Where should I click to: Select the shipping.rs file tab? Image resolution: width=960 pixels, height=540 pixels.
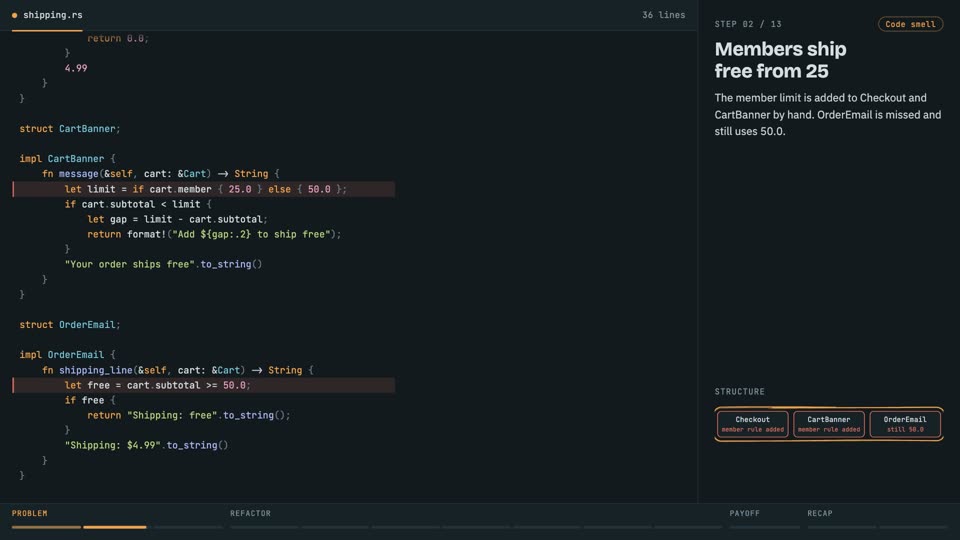[47, 15]
